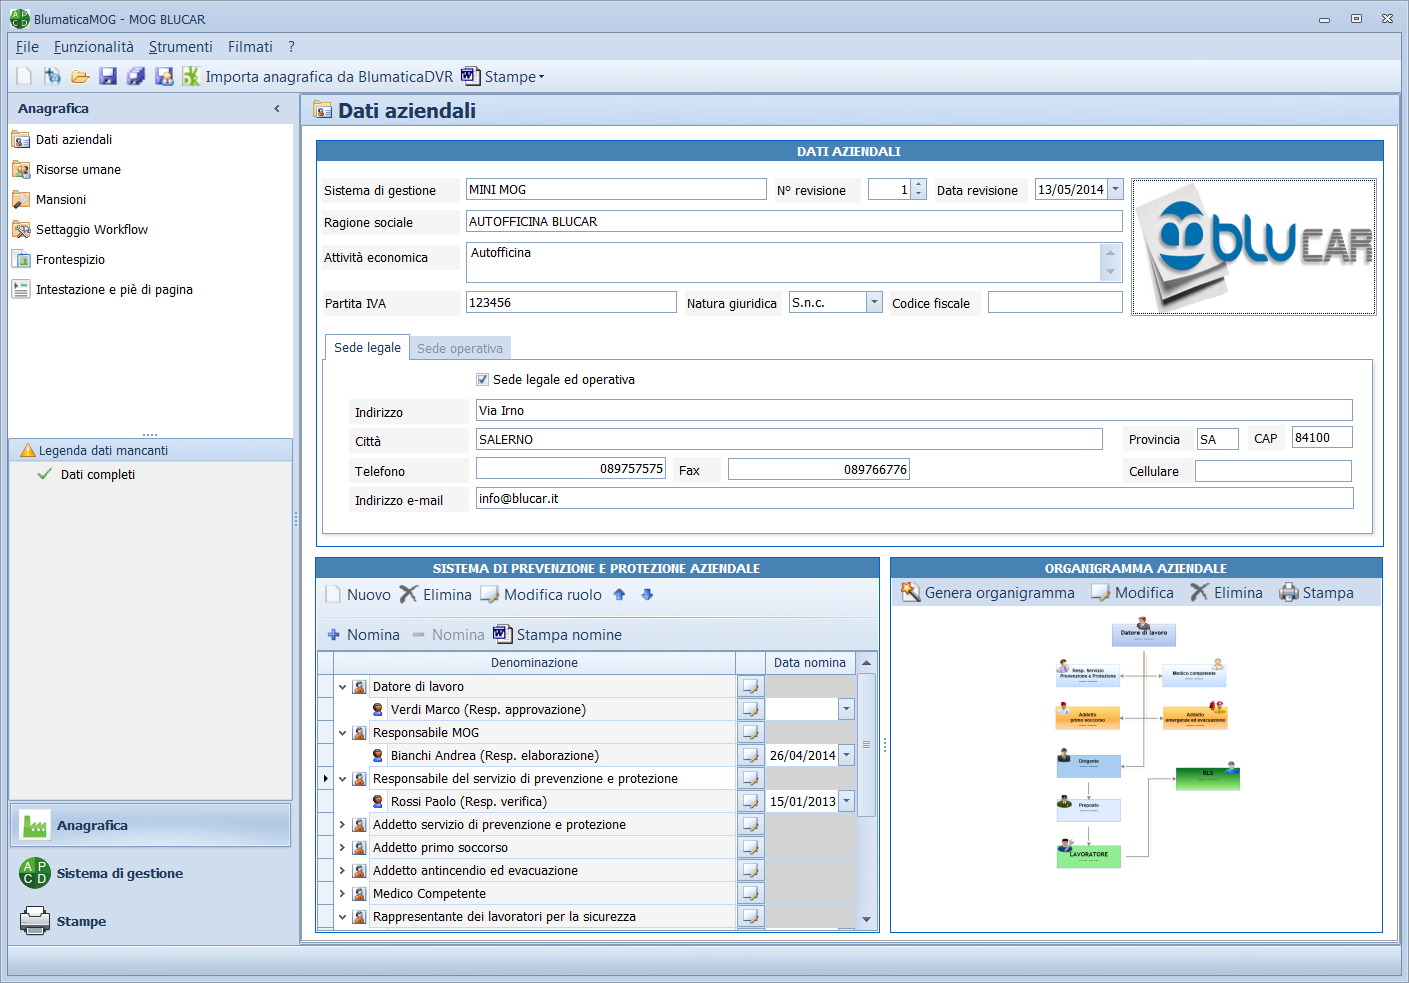This screenshot has height=983, width=1409.
Task: Click the blue floppy save icon
Action: click(x=108, y=77)
